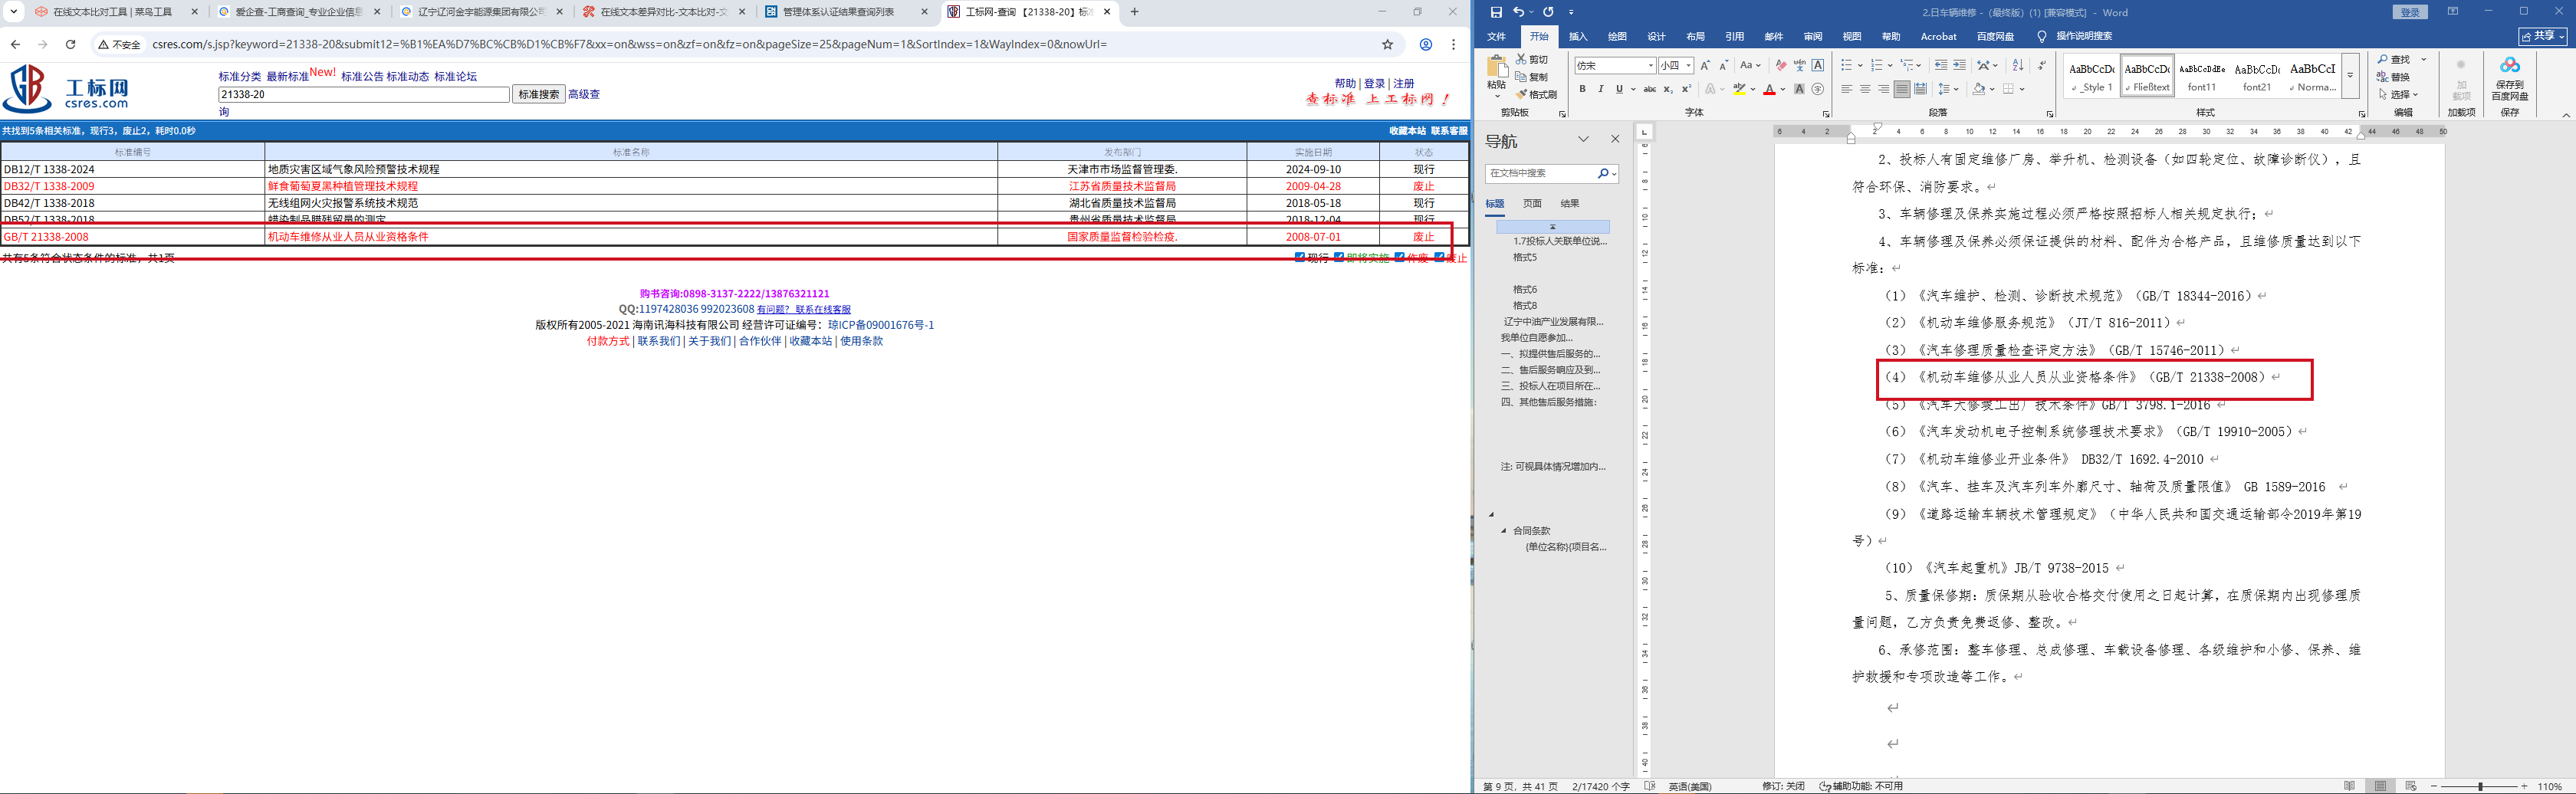Switch to the 审阅 ribbon tab
Viewport: 2576px width, 794px height.
pos(1813,37)
